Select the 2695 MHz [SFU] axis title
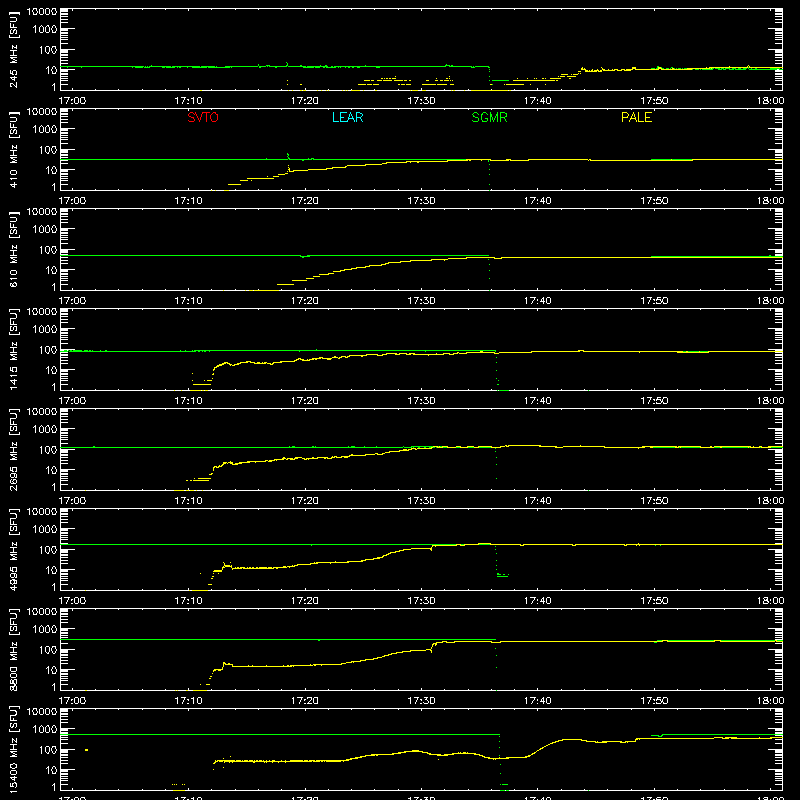The height and width of the screenshot is (800, 800). coord(14,449)
